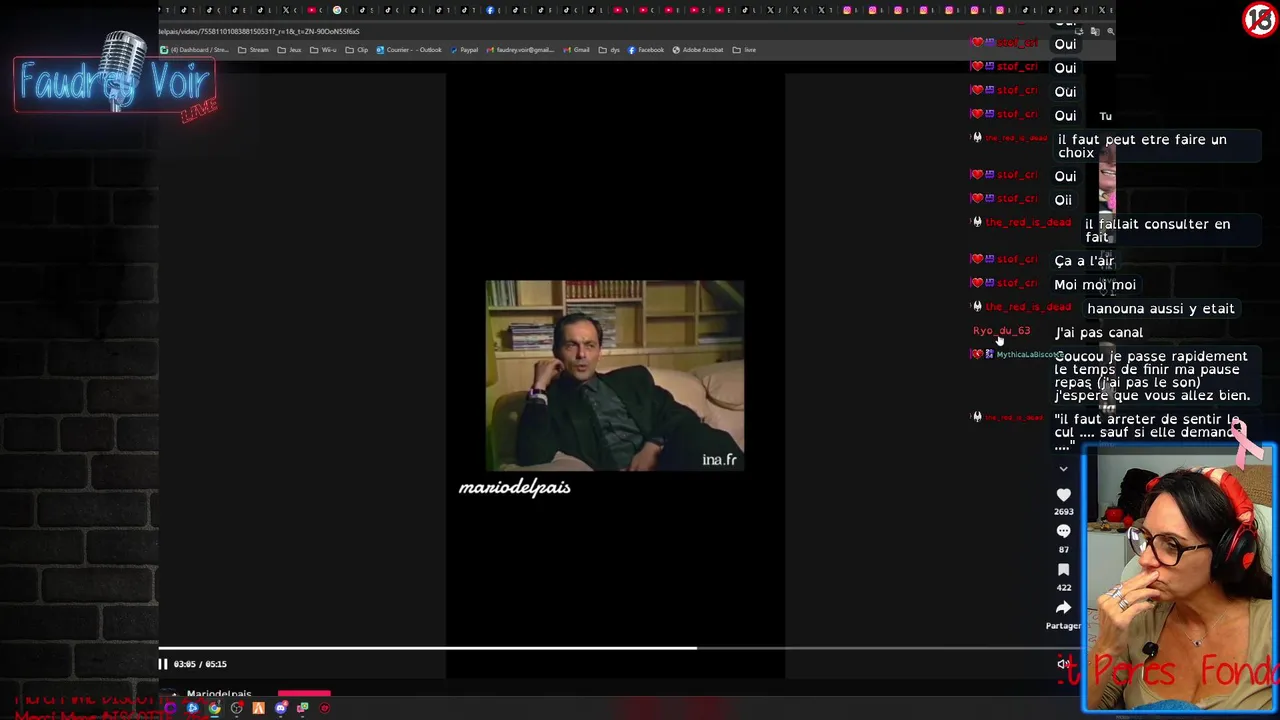
Task: Click the mariodelpais caption under video
Action: 514,488
